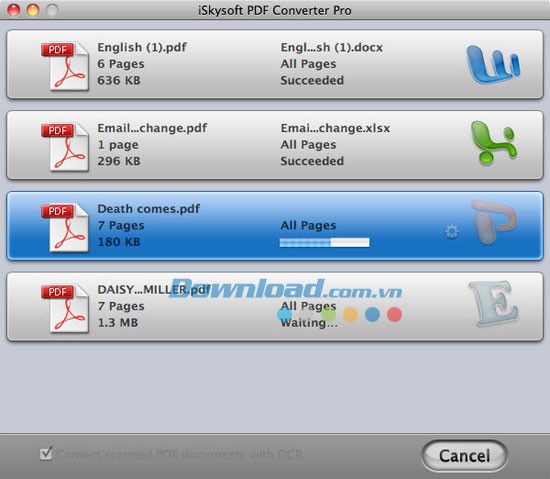Click the PDF icon for DAISY...MILLER.pdf
This screenshot has height=479, width=550.
pyautogui.click(x=65, y=308)
